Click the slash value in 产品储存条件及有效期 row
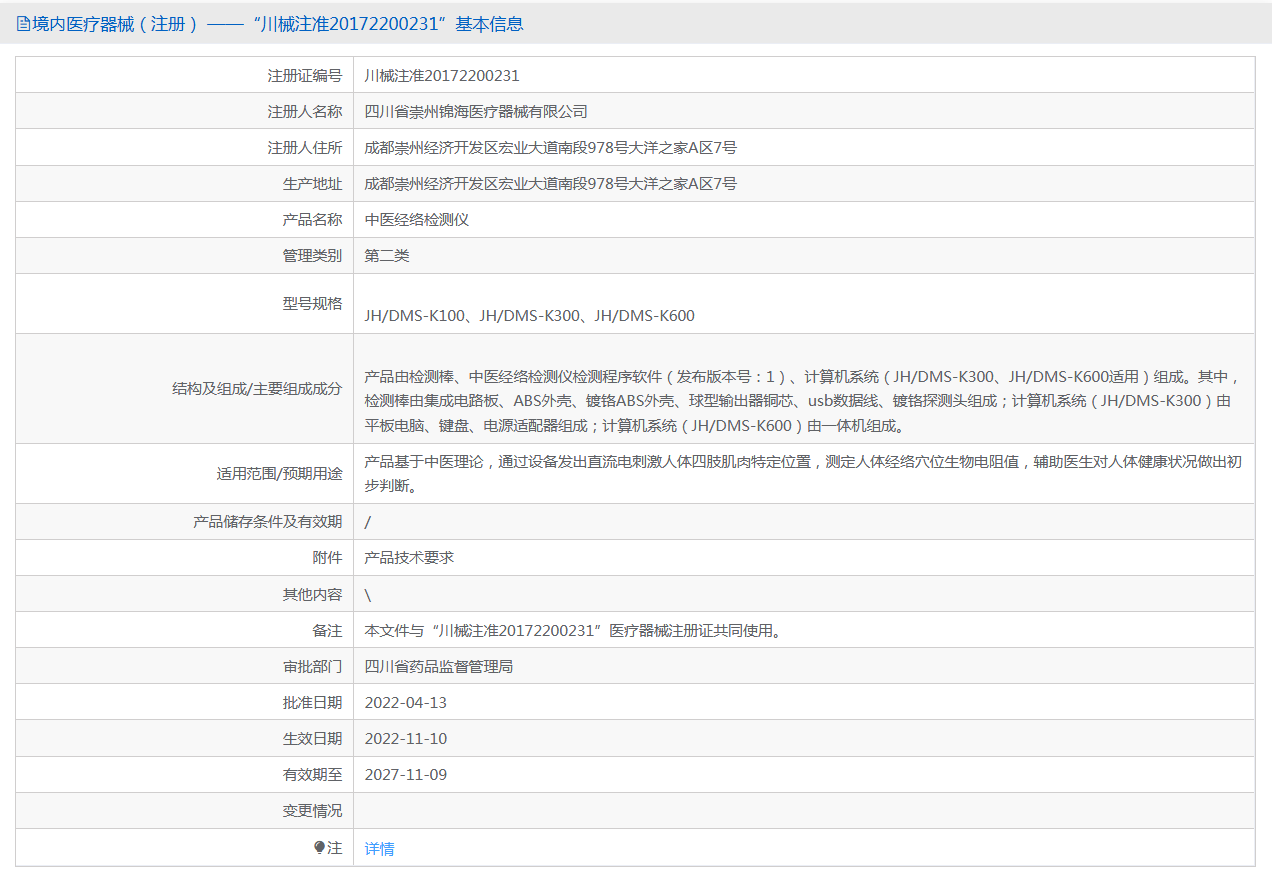Viewport: 1272px width, 872px height. click(368, 521)
